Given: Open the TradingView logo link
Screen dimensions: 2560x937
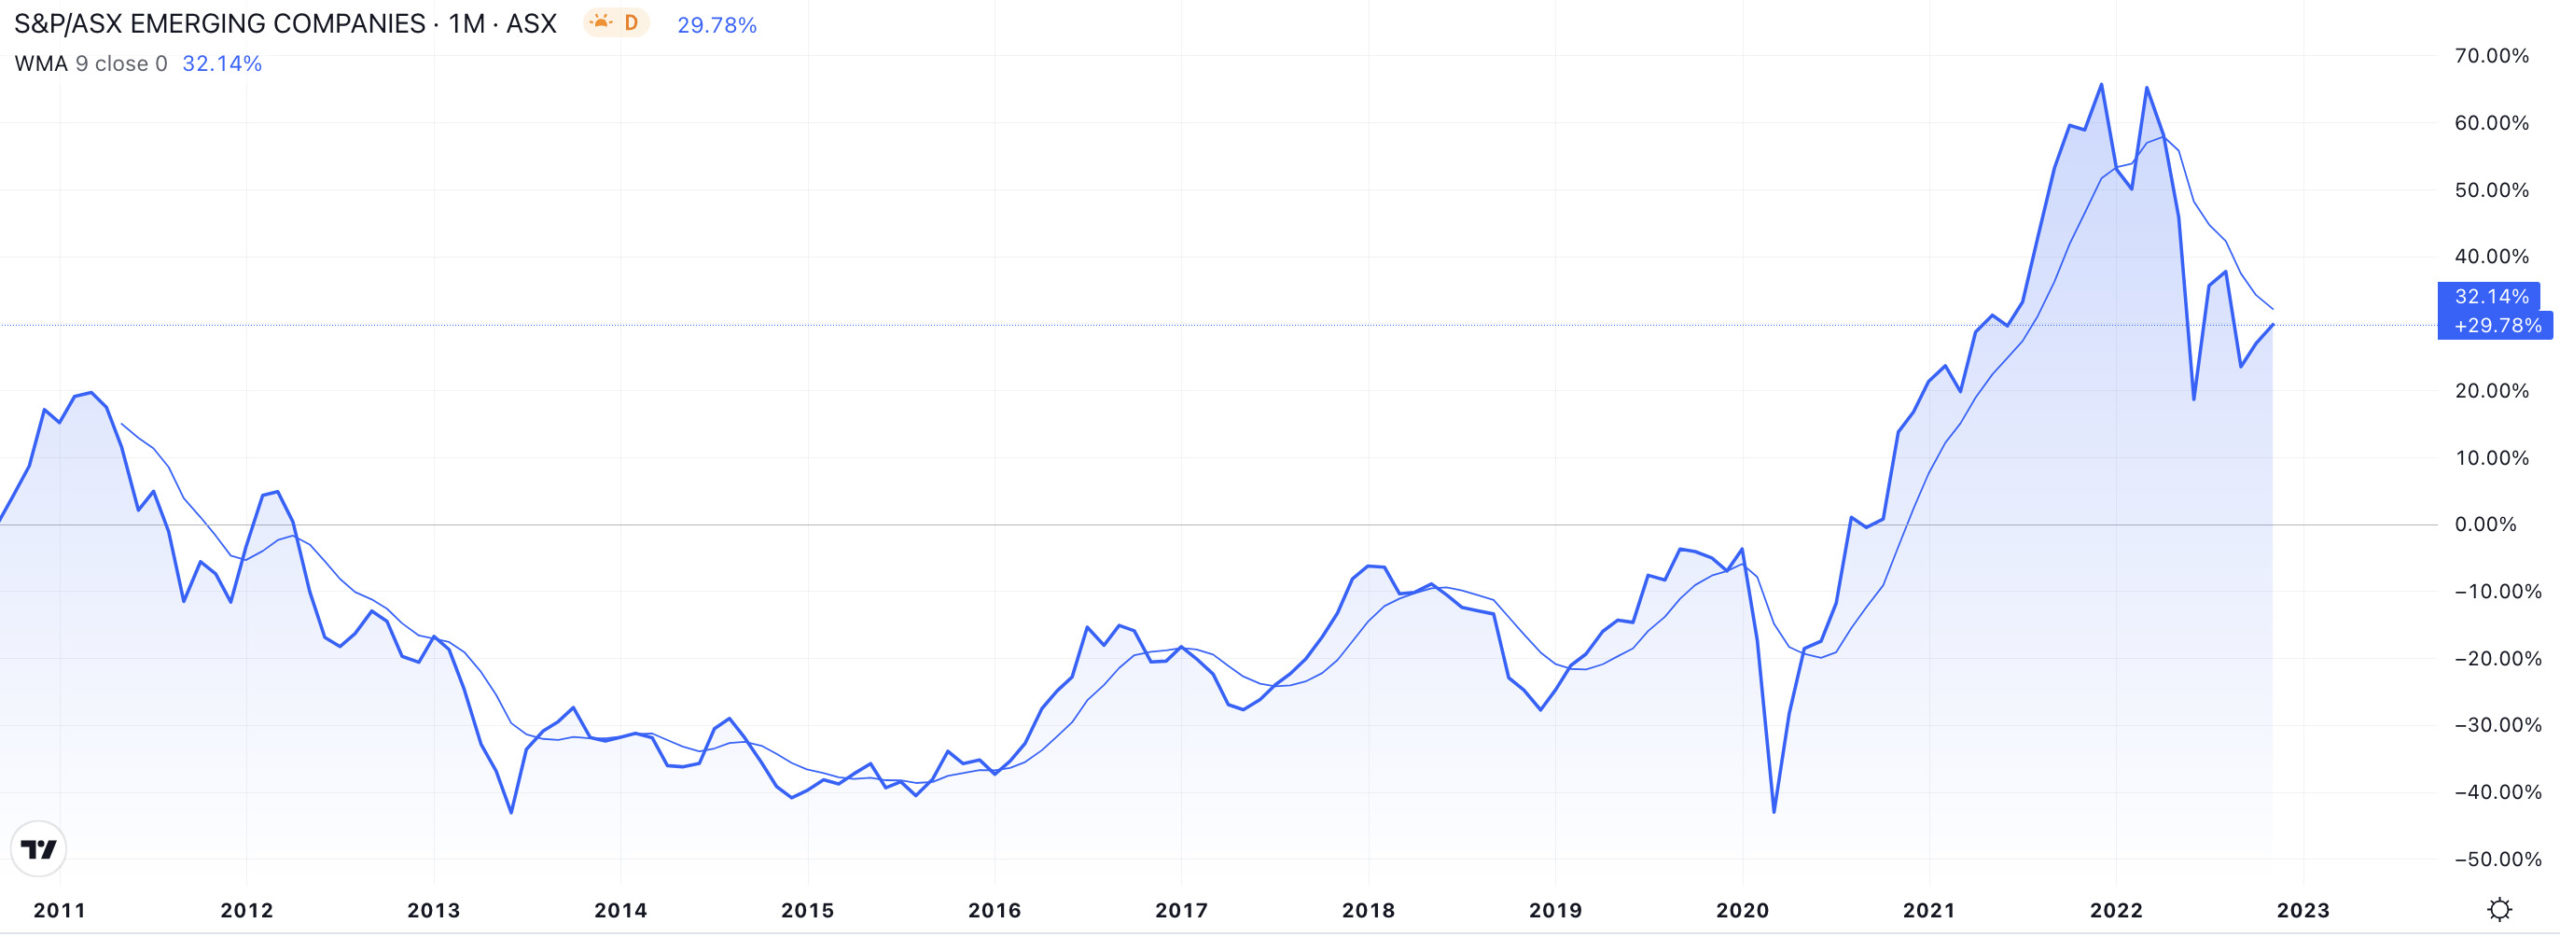Looking at the screenshot, I should coord(39,849).
